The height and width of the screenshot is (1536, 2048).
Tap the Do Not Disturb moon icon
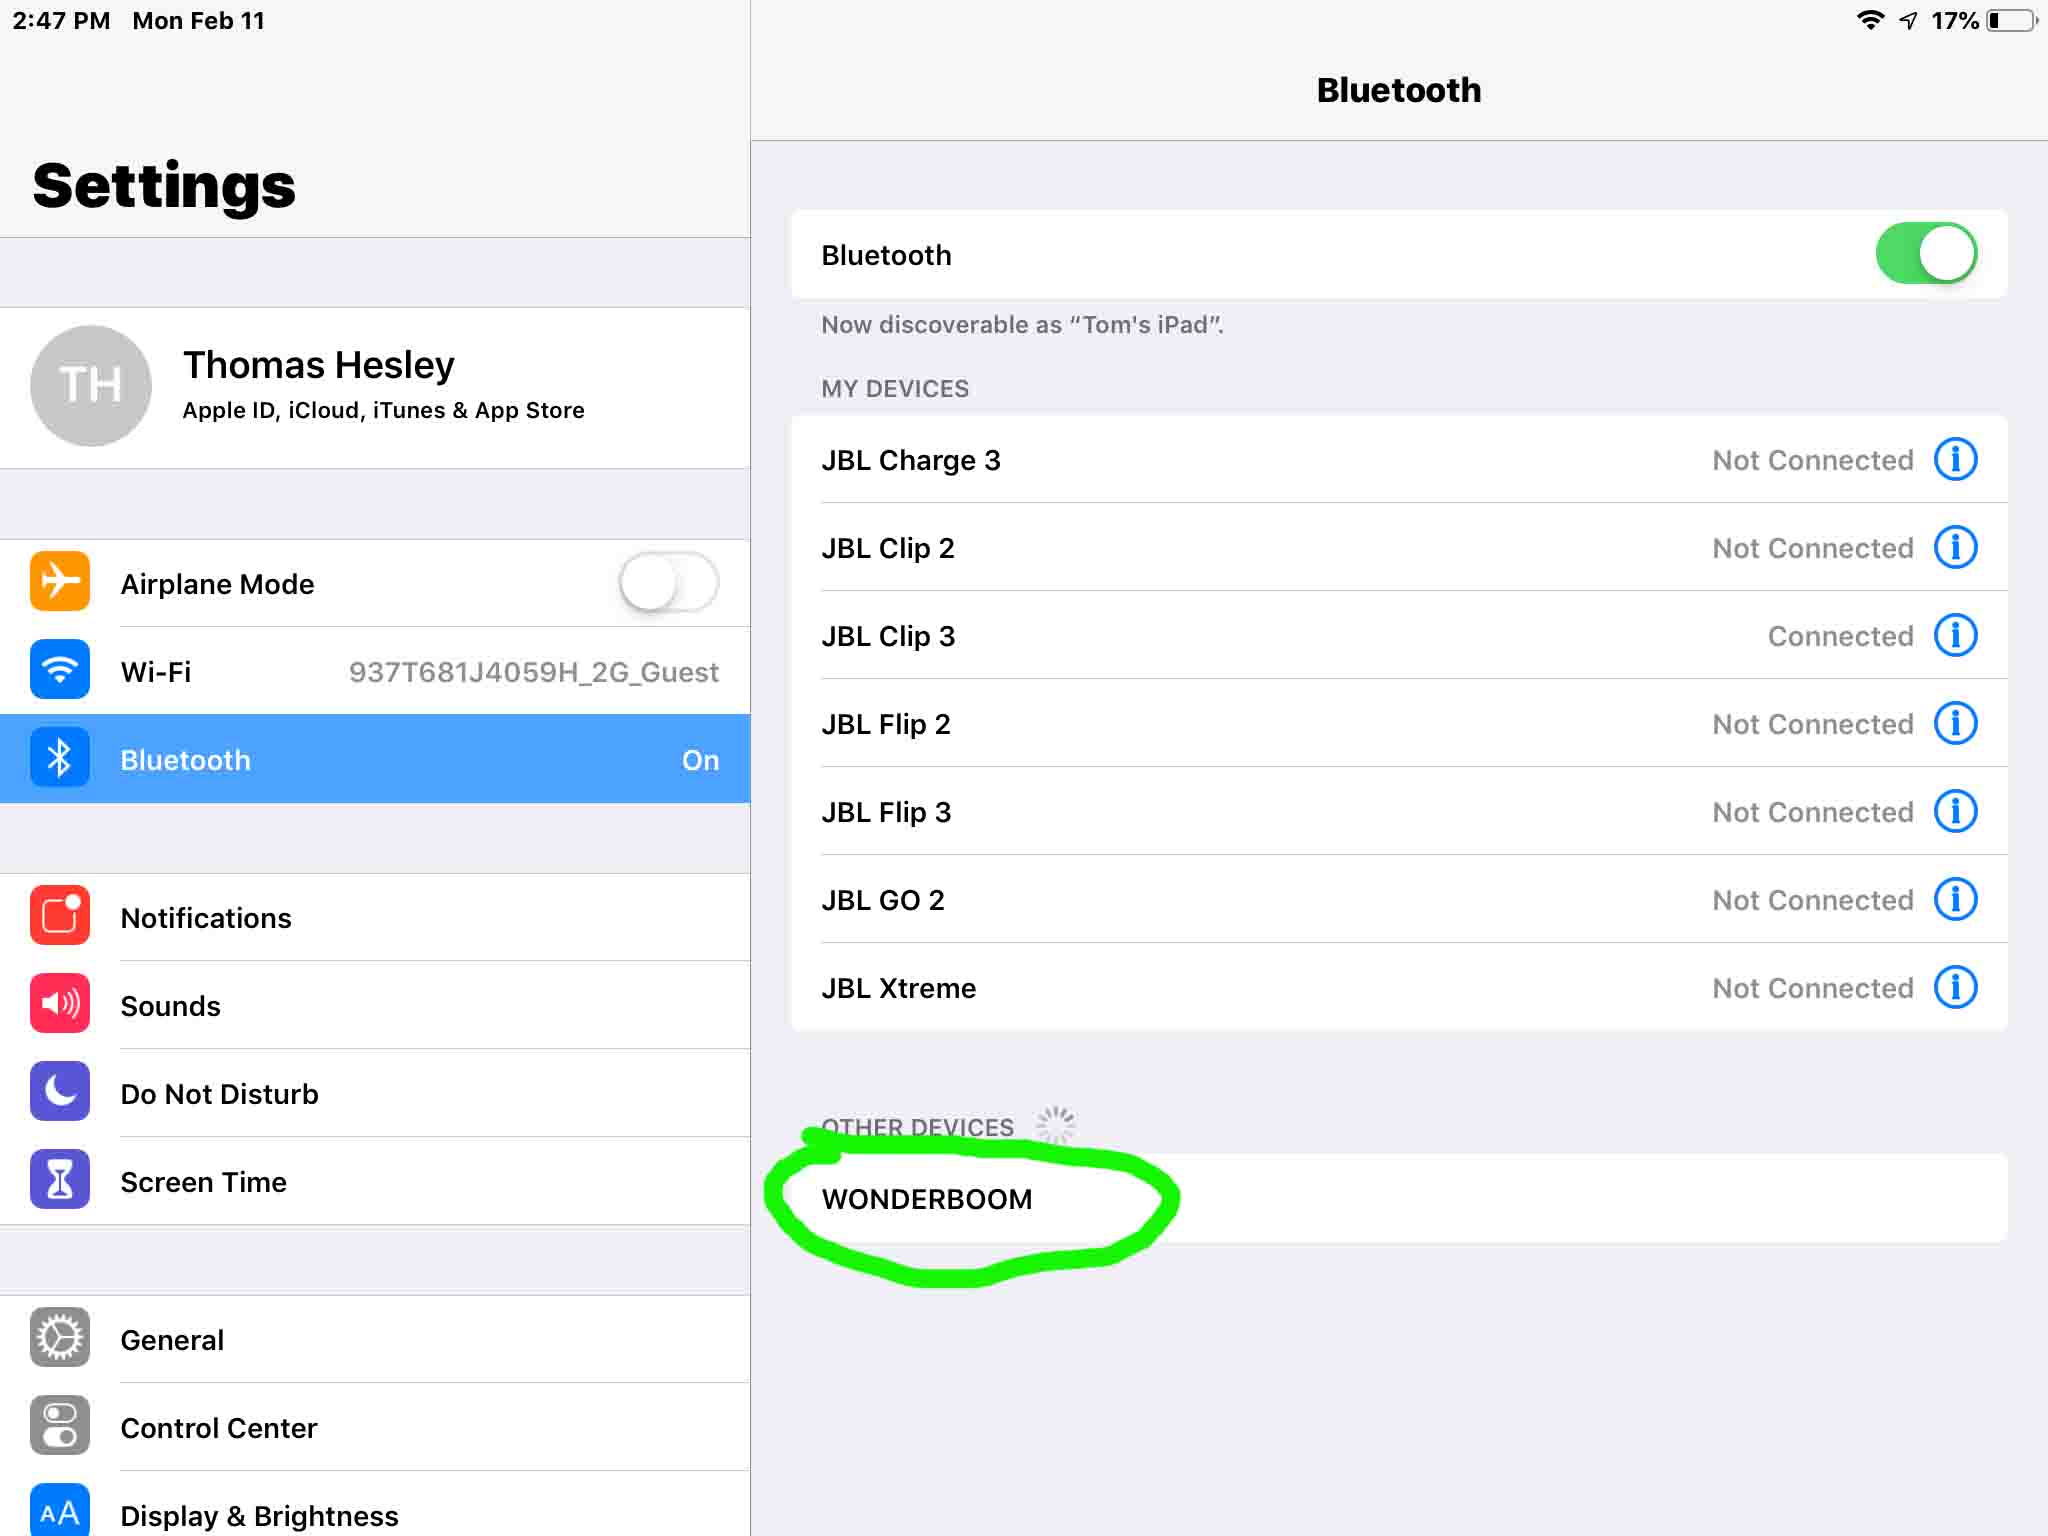tap(60, 1091)
